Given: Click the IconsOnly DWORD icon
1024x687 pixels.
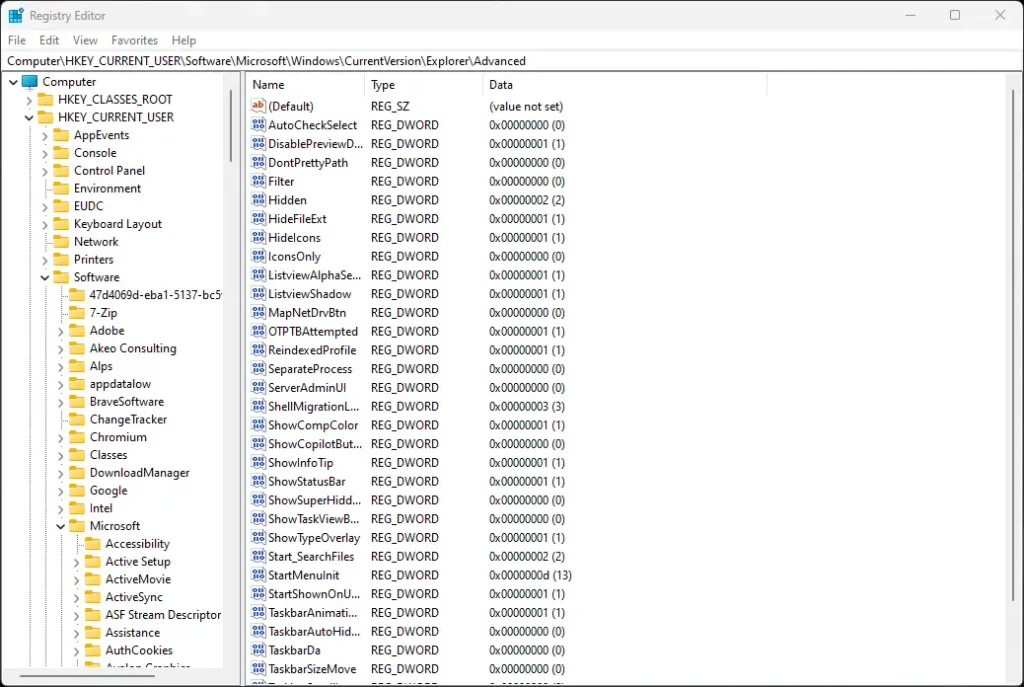Looking at the screenshot, I should (x=259, y=256).
